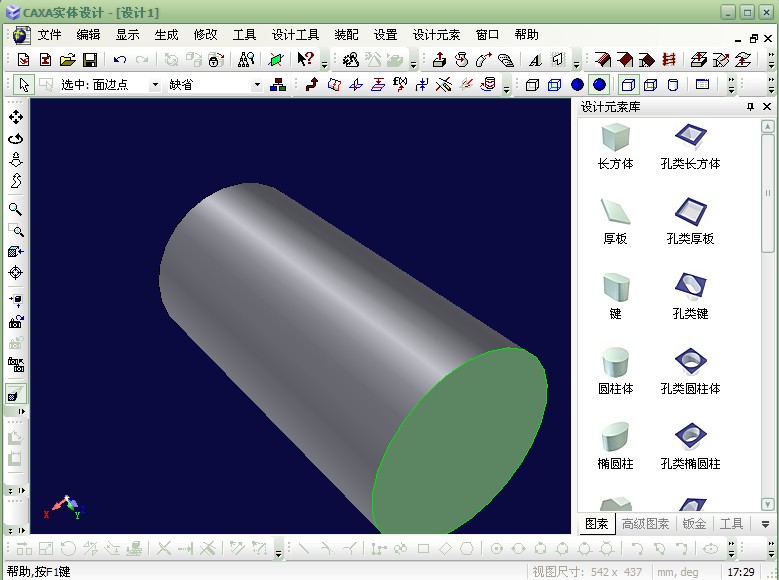This screenshot has height=580, width=779.
Task: Click the context help arrow-question icon
Action: click(305, 60)
